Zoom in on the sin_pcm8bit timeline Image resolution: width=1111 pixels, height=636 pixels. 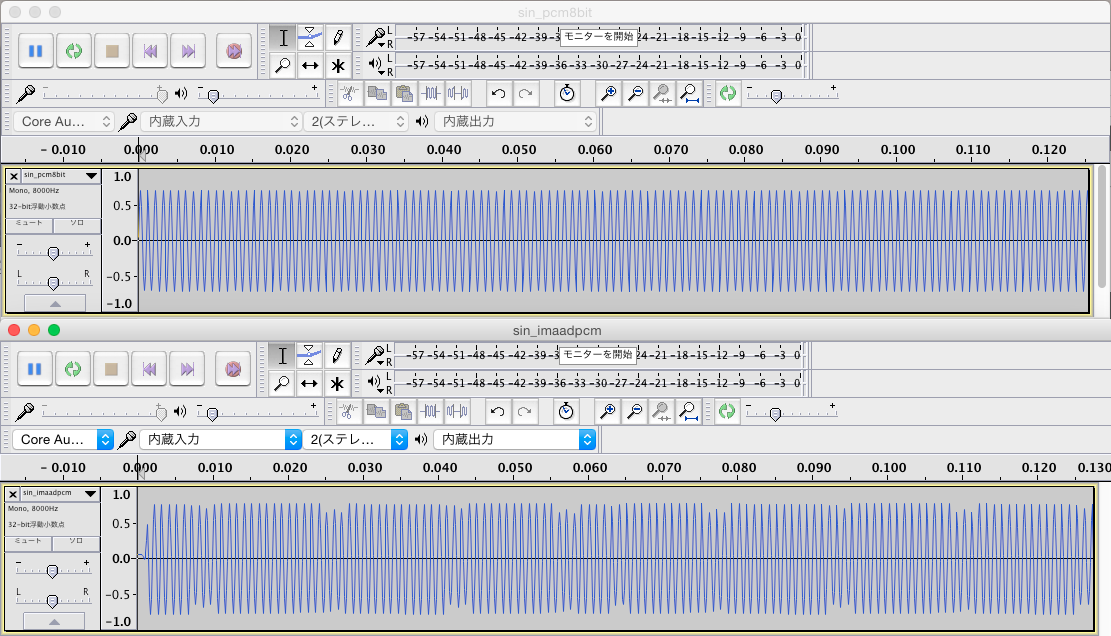click(608, 93)
